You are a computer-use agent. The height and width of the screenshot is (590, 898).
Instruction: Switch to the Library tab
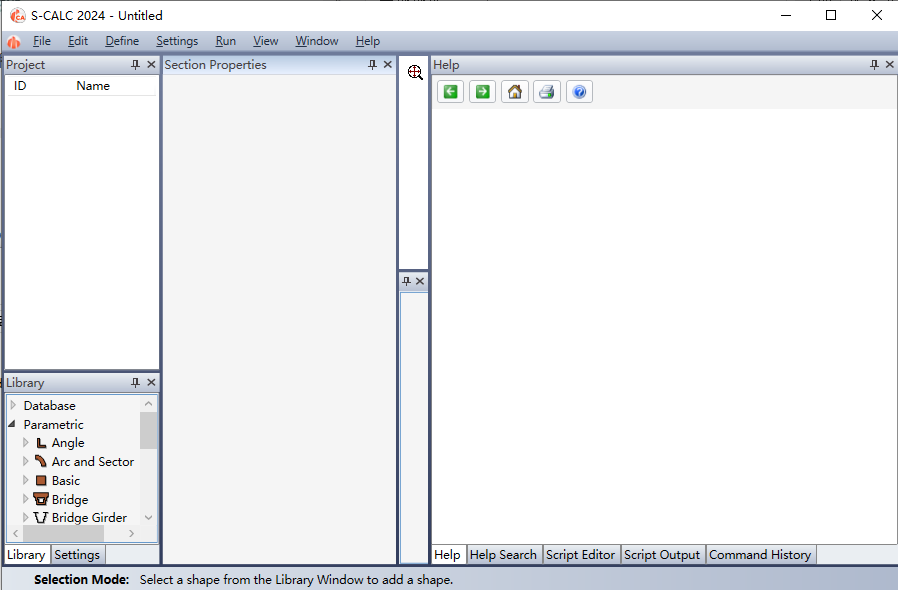tap(26, 554)
